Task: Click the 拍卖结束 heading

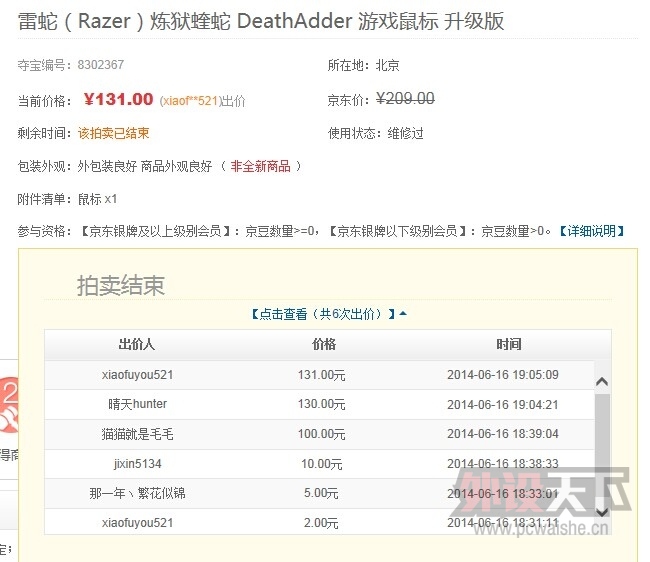Action: [121, 286]
